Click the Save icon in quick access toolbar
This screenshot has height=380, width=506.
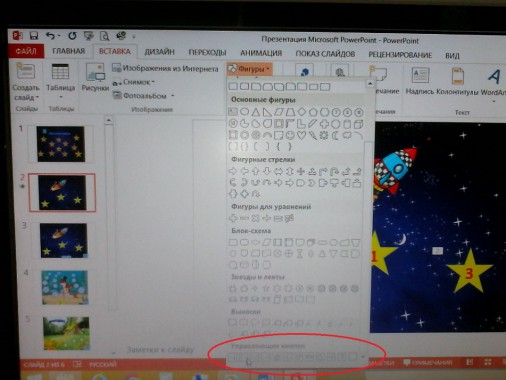click(x=34, y=35)
